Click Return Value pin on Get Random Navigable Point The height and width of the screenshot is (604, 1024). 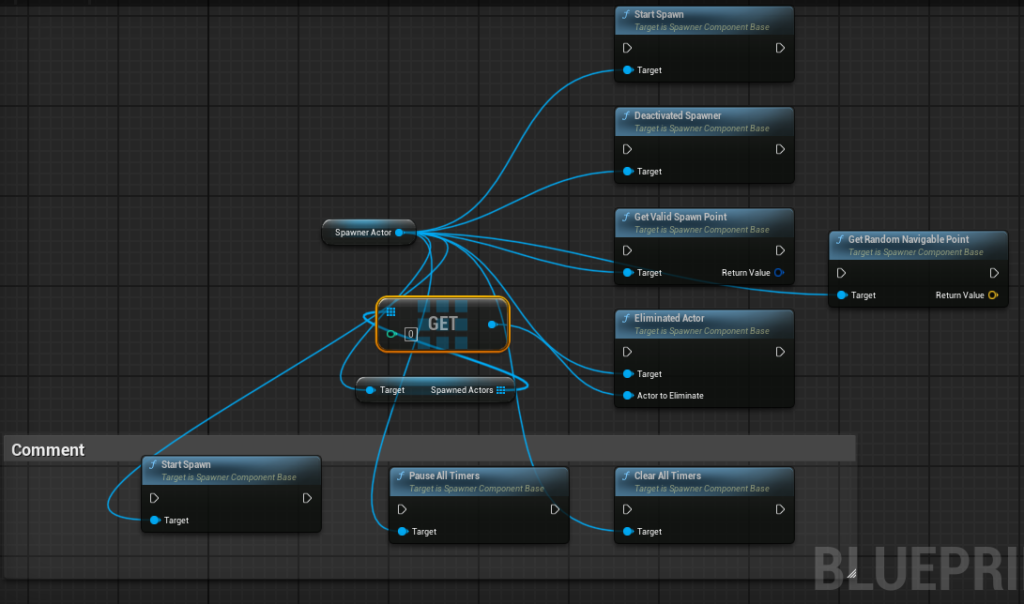point(992,295)
